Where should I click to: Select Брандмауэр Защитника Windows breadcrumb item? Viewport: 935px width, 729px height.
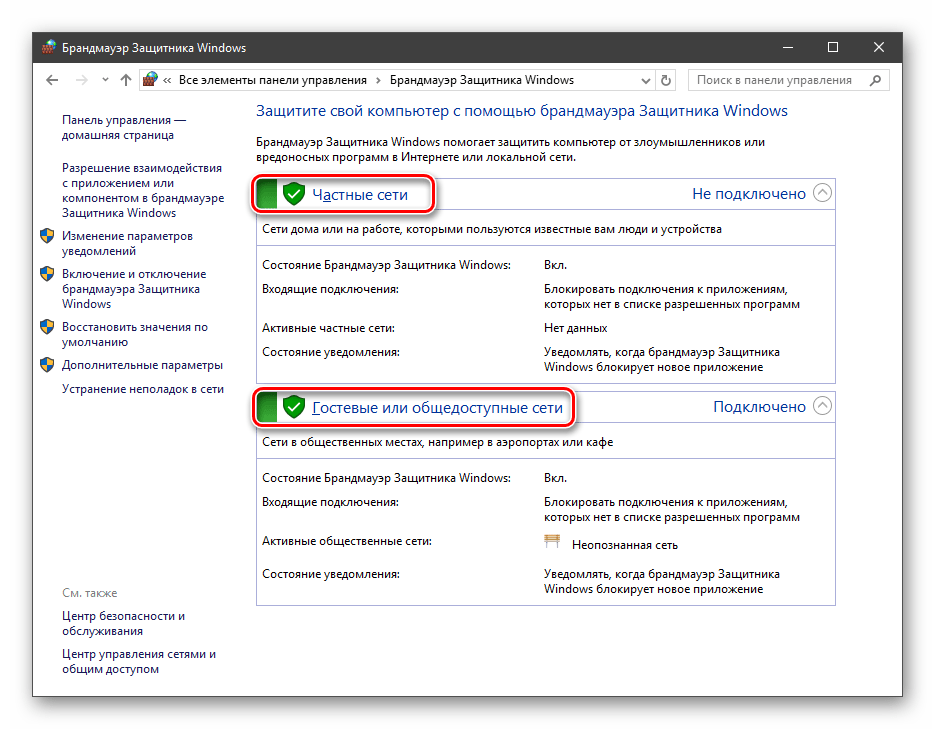click(481, 80)
